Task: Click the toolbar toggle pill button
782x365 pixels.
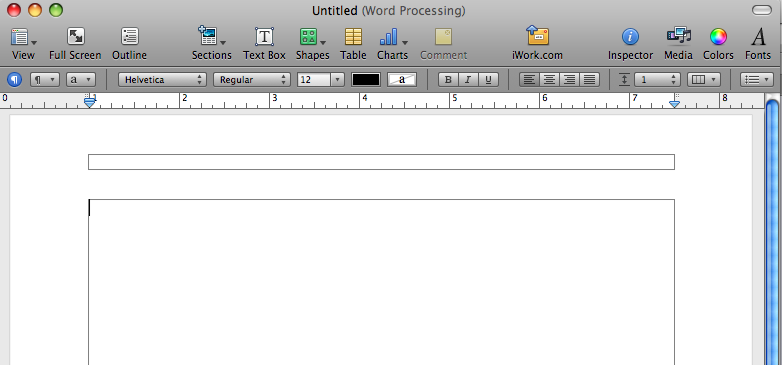Action: click(762, 10)
